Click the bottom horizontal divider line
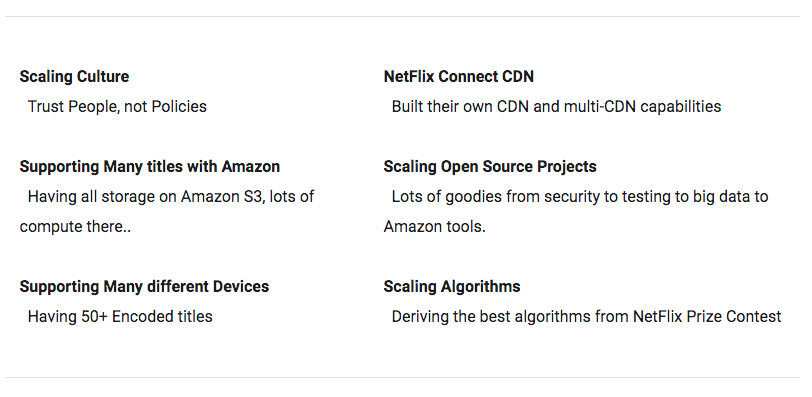Screen dimensions: 812x397 402,377
